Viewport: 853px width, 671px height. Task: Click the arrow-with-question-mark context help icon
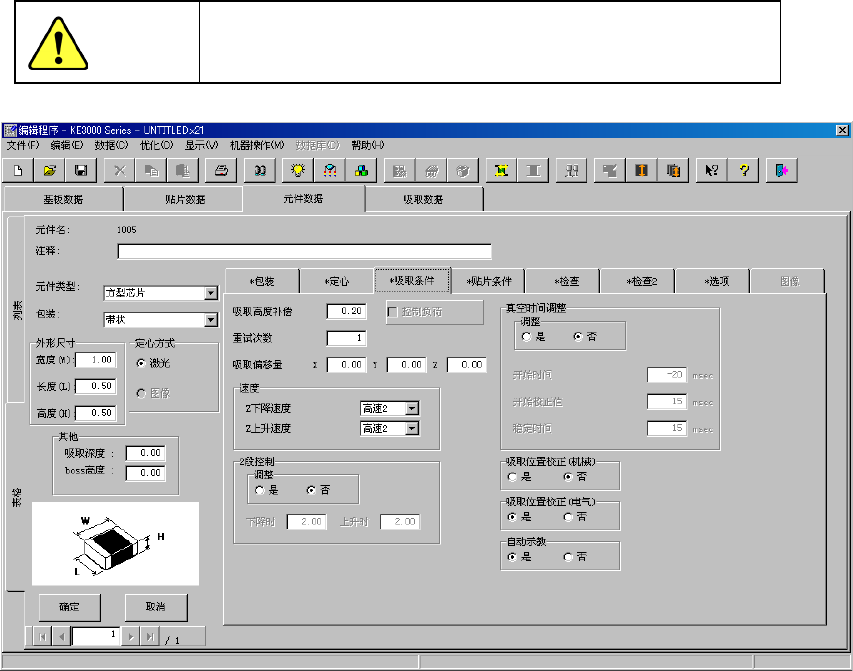tap(712, 171)
